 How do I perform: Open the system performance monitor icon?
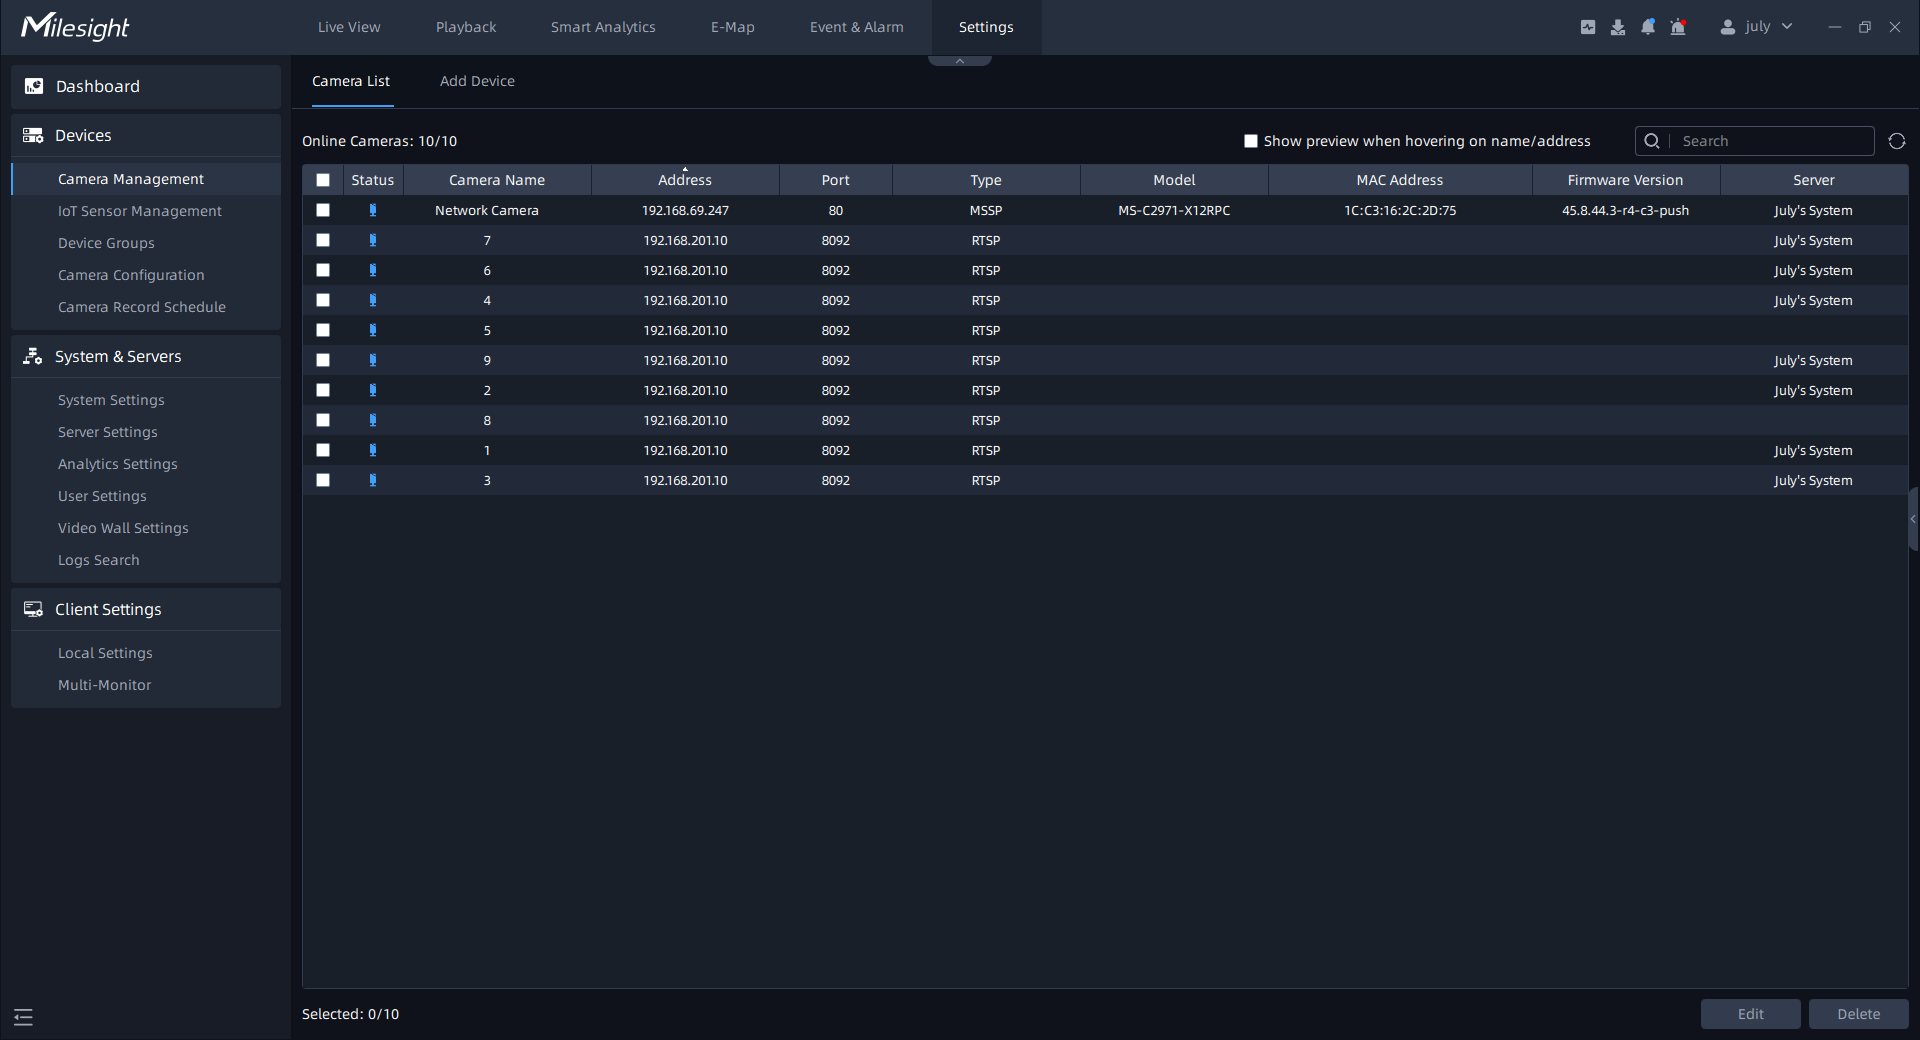tap(1588, 27)
